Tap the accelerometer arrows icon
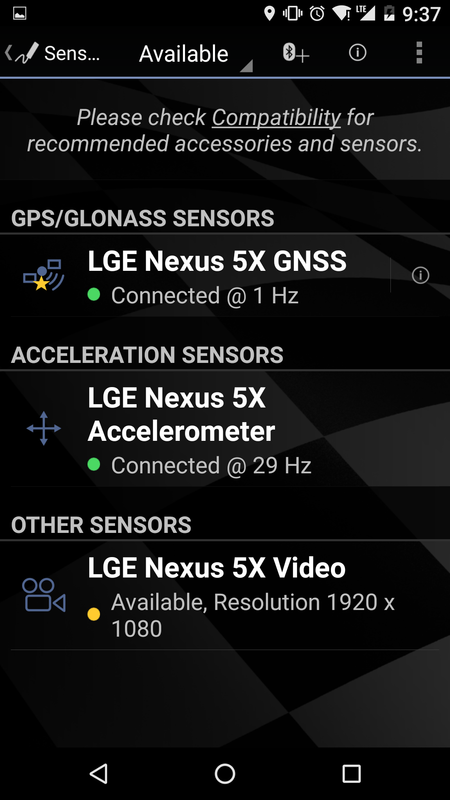This screenshot has height=800, width=450. click(43, 429)
